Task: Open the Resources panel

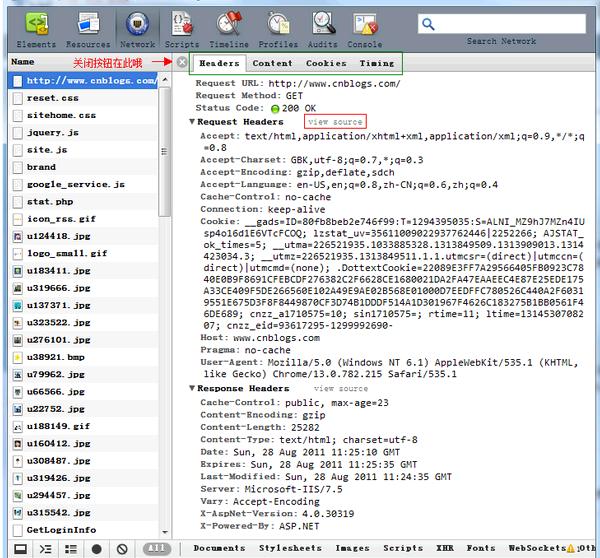Action: 87,27
